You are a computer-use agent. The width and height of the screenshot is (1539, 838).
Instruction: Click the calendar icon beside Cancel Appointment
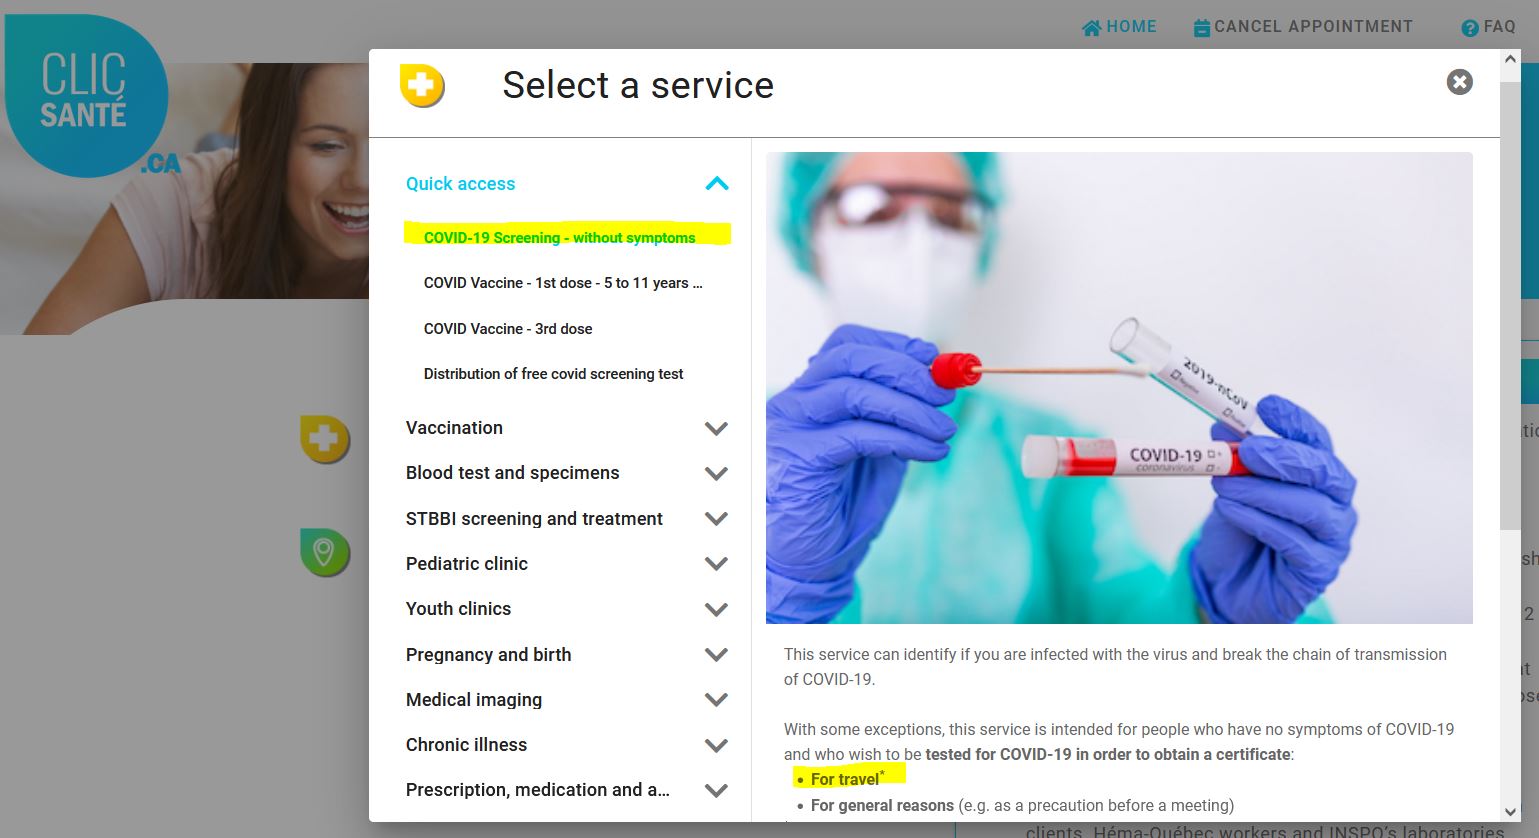point(1202,28)
